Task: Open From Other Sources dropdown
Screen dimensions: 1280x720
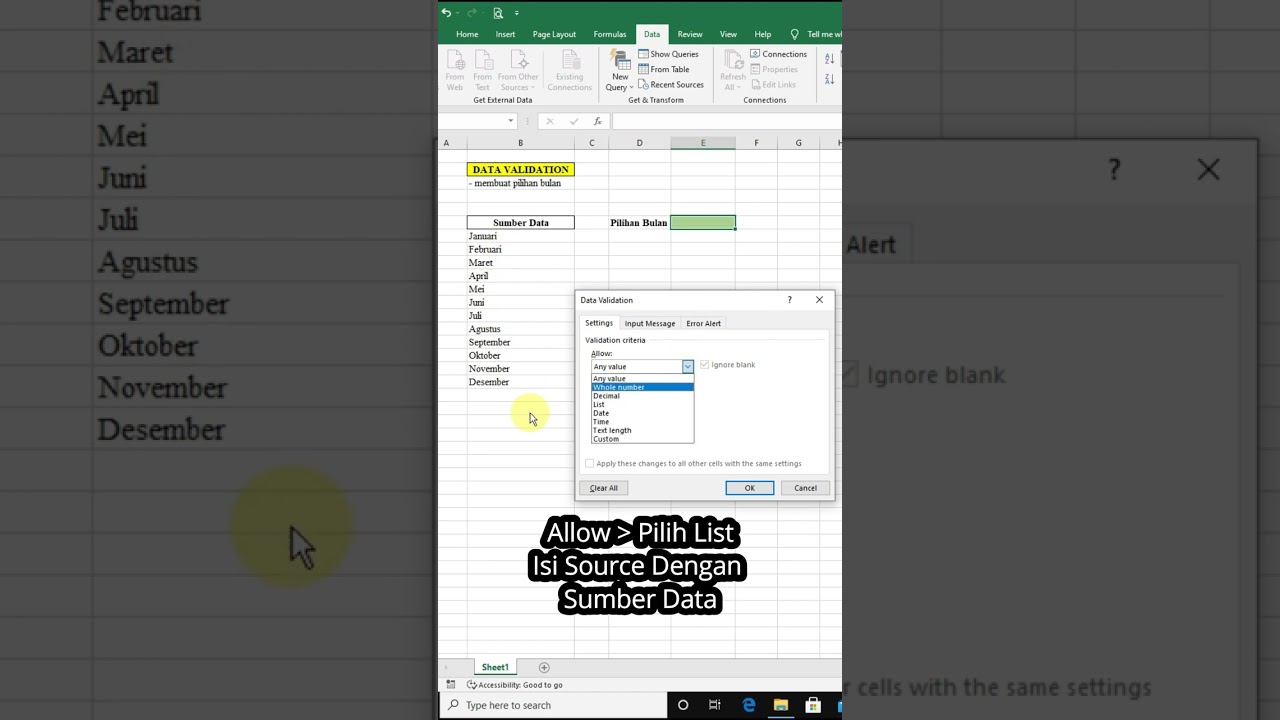Action: 518,70
